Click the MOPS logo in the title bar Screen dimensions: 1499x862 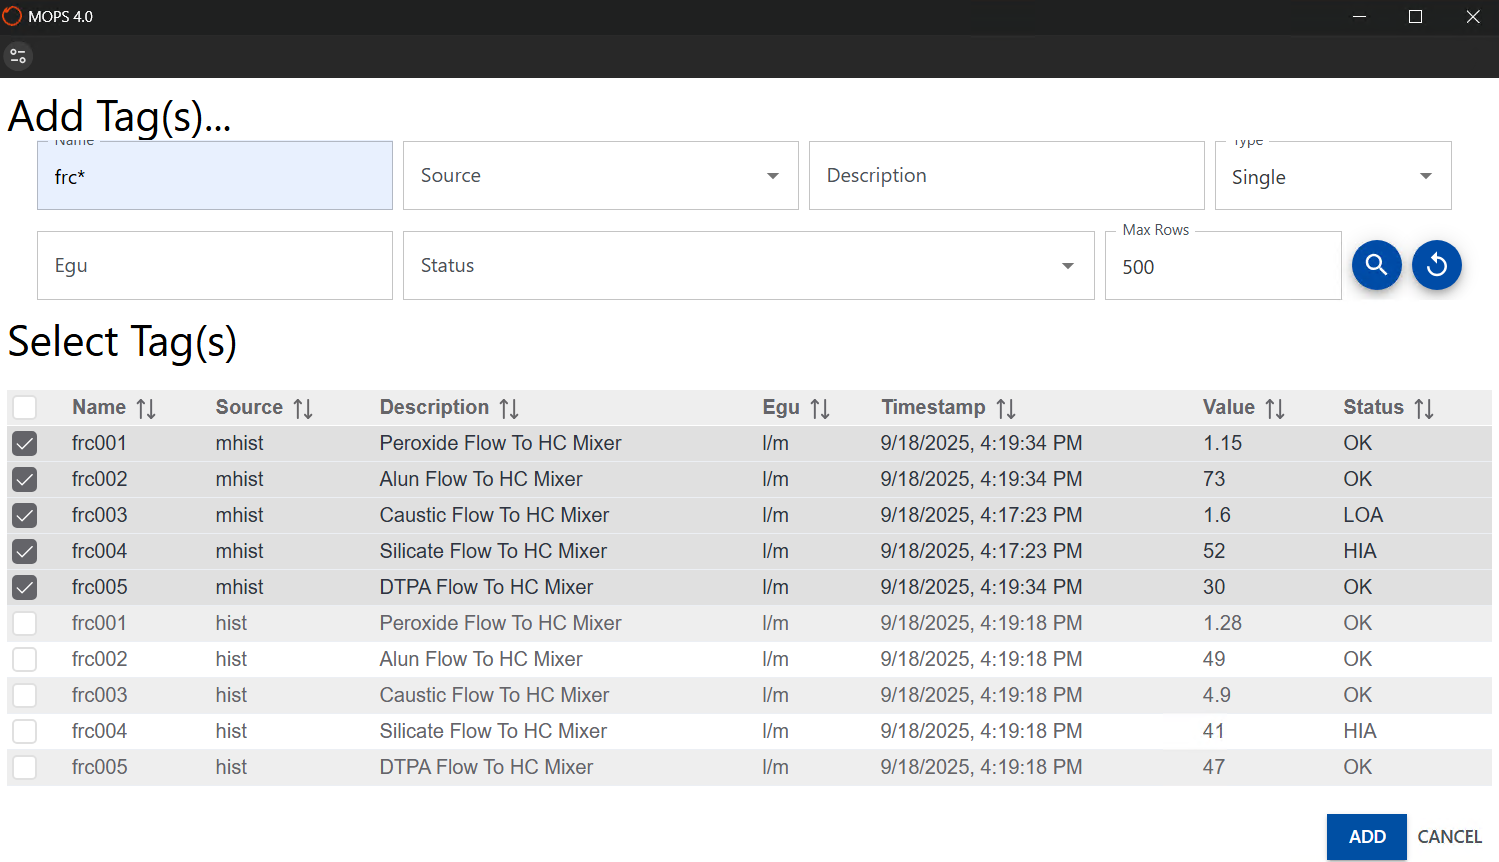(12, 16)
